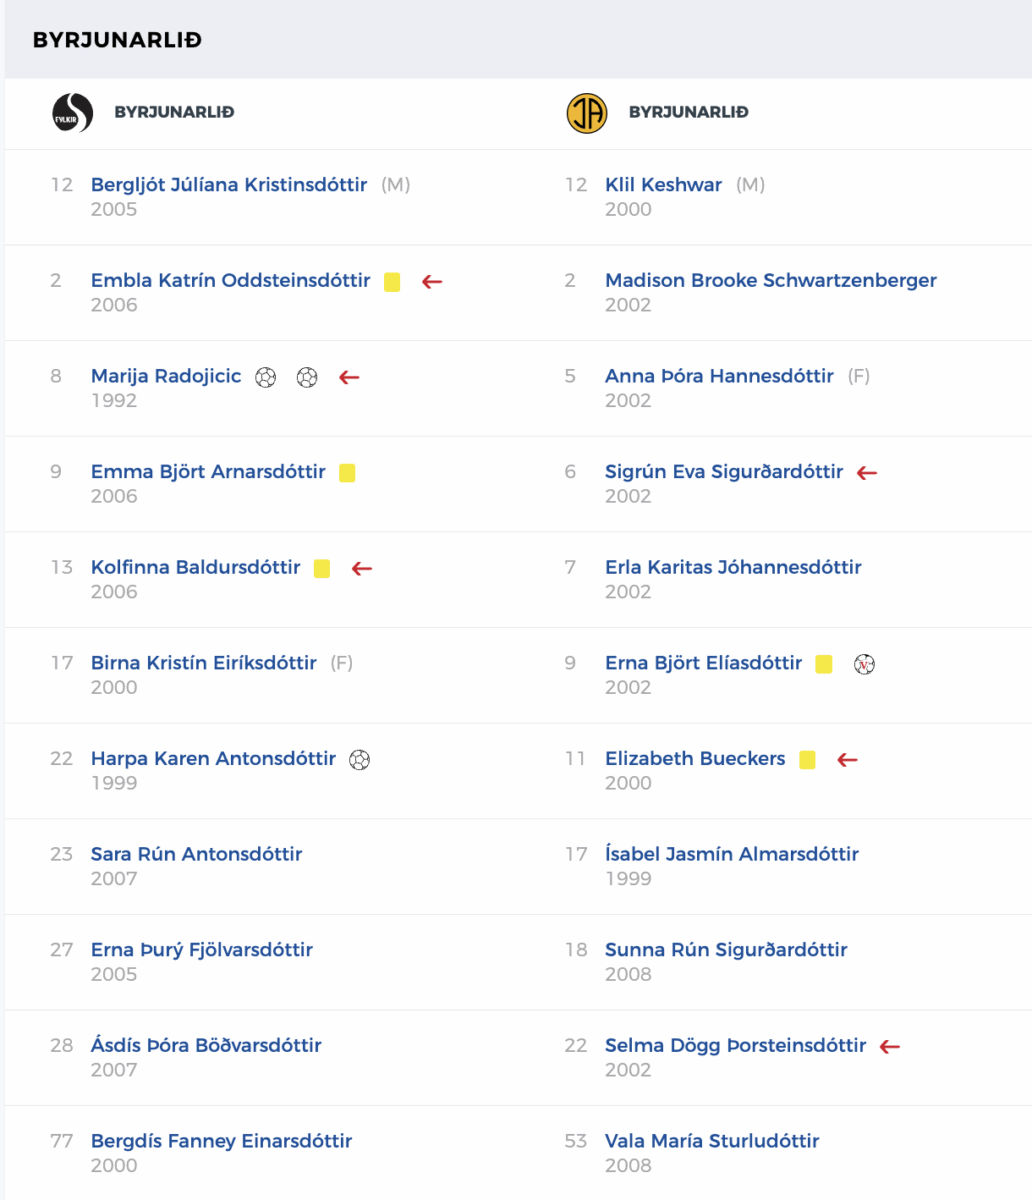Click the ÍA team logo
The image size is (1032, 1200).
point(586,113)
